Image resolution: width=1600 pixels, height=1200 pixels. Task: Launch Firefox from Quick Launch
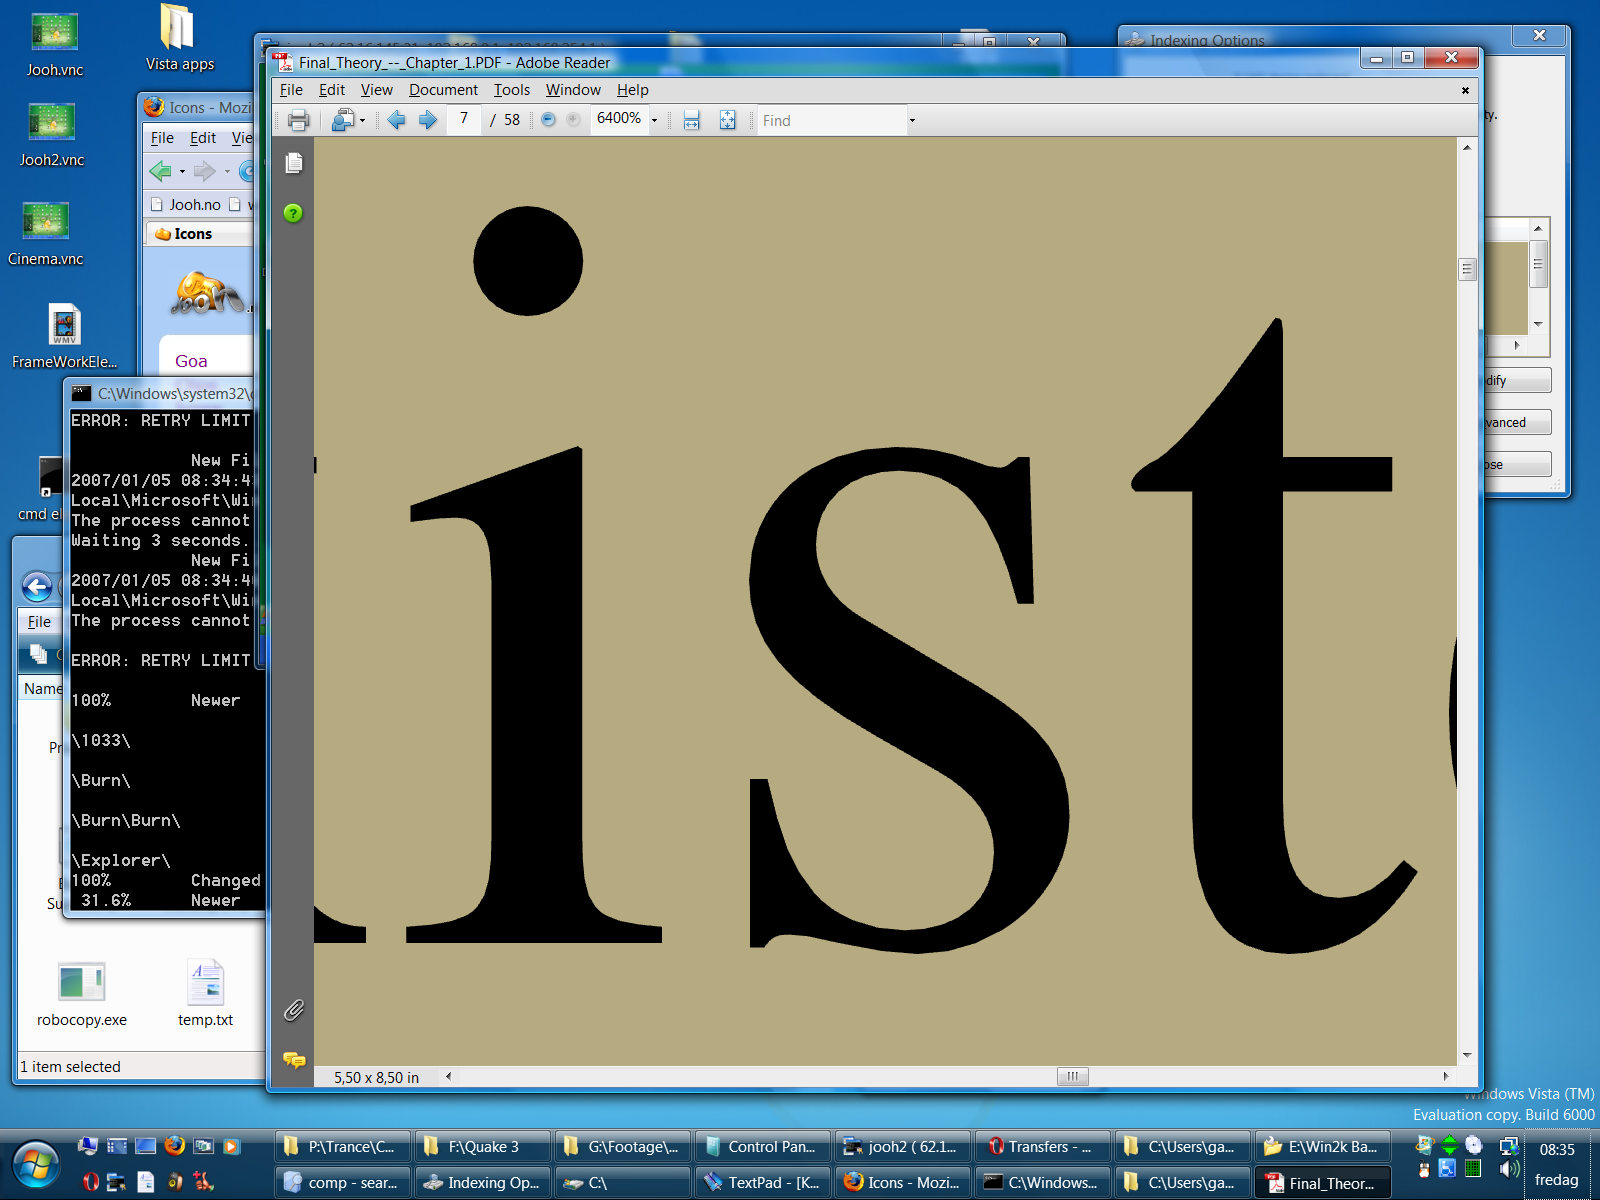[175, 1146]
